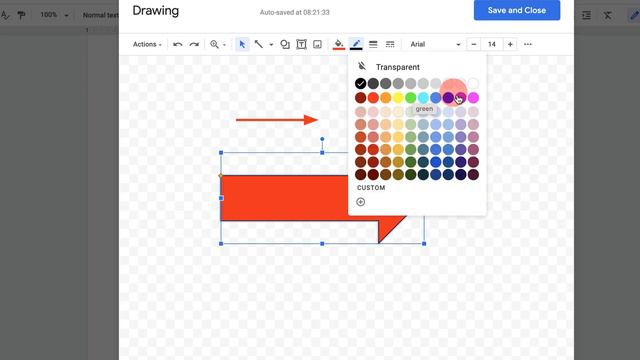This screenshot has height=360, width=640.
Task: Click the editing mode pencil in Docs
Action: point(634,15)
